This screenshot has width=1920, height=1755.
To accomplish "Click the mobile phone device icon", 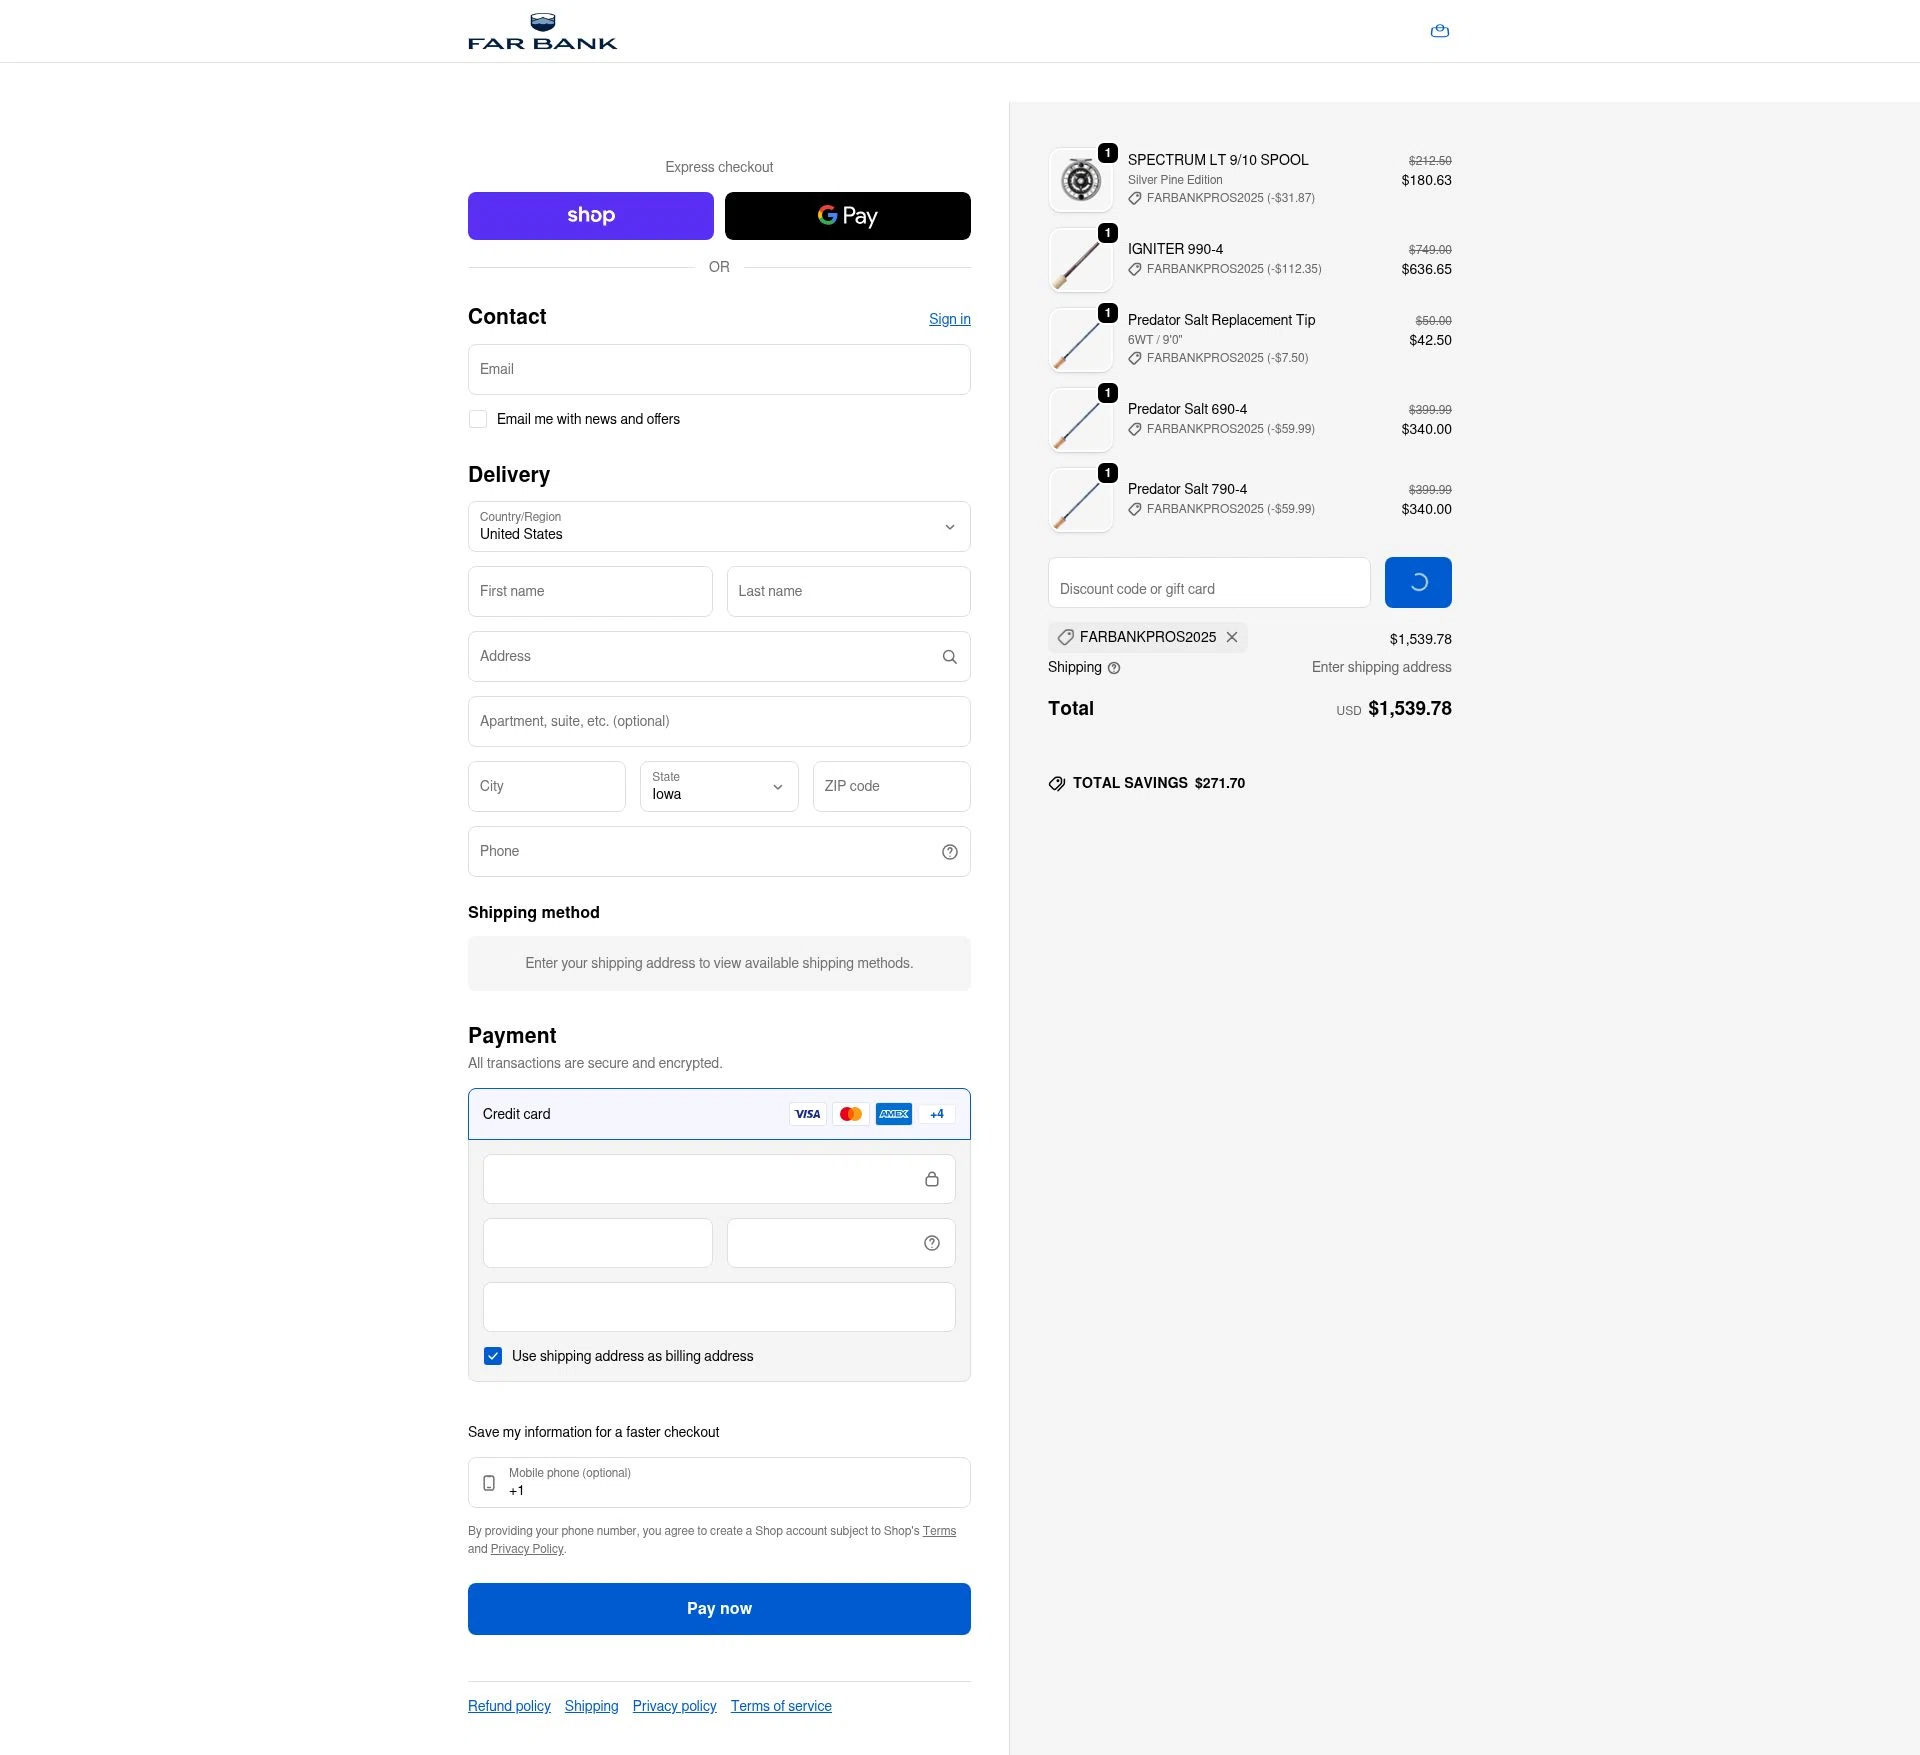I will click(489, 1483).
